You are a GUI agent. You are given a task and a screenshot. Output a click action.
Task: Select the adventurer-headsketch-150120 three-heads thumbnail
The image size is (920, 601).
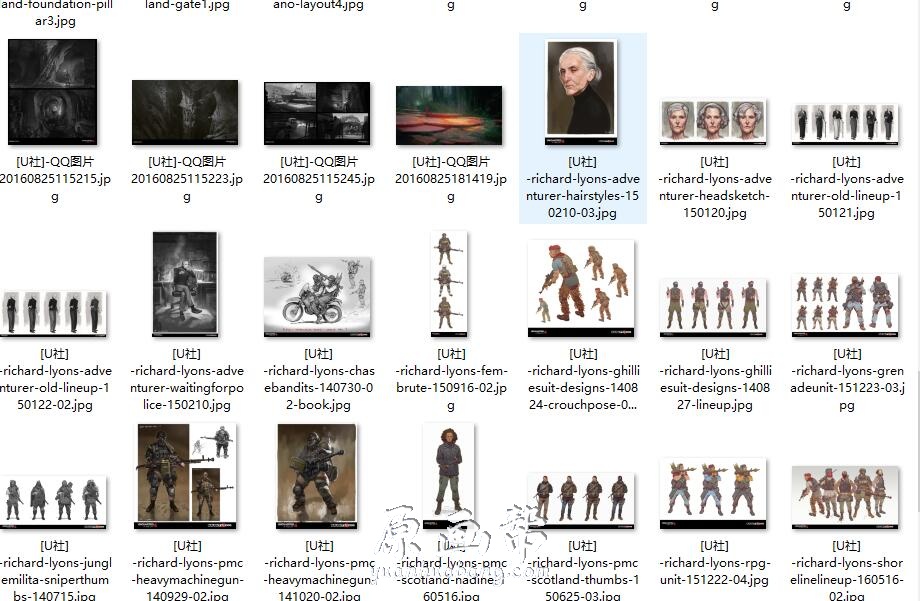tap(713, 122)
